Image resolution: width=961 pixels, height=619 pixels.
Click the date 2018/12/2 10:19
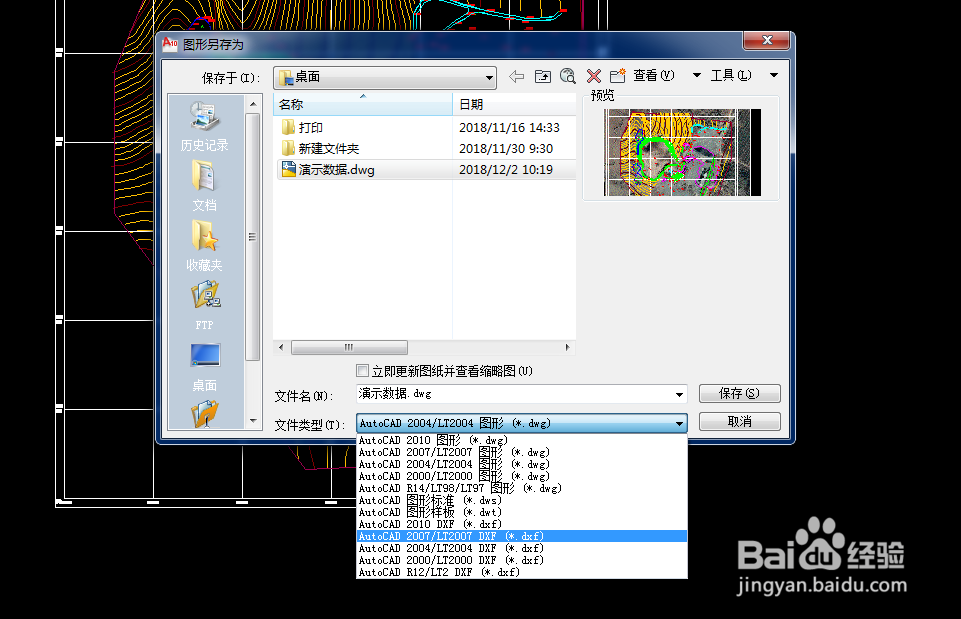(x=506, y=170)
